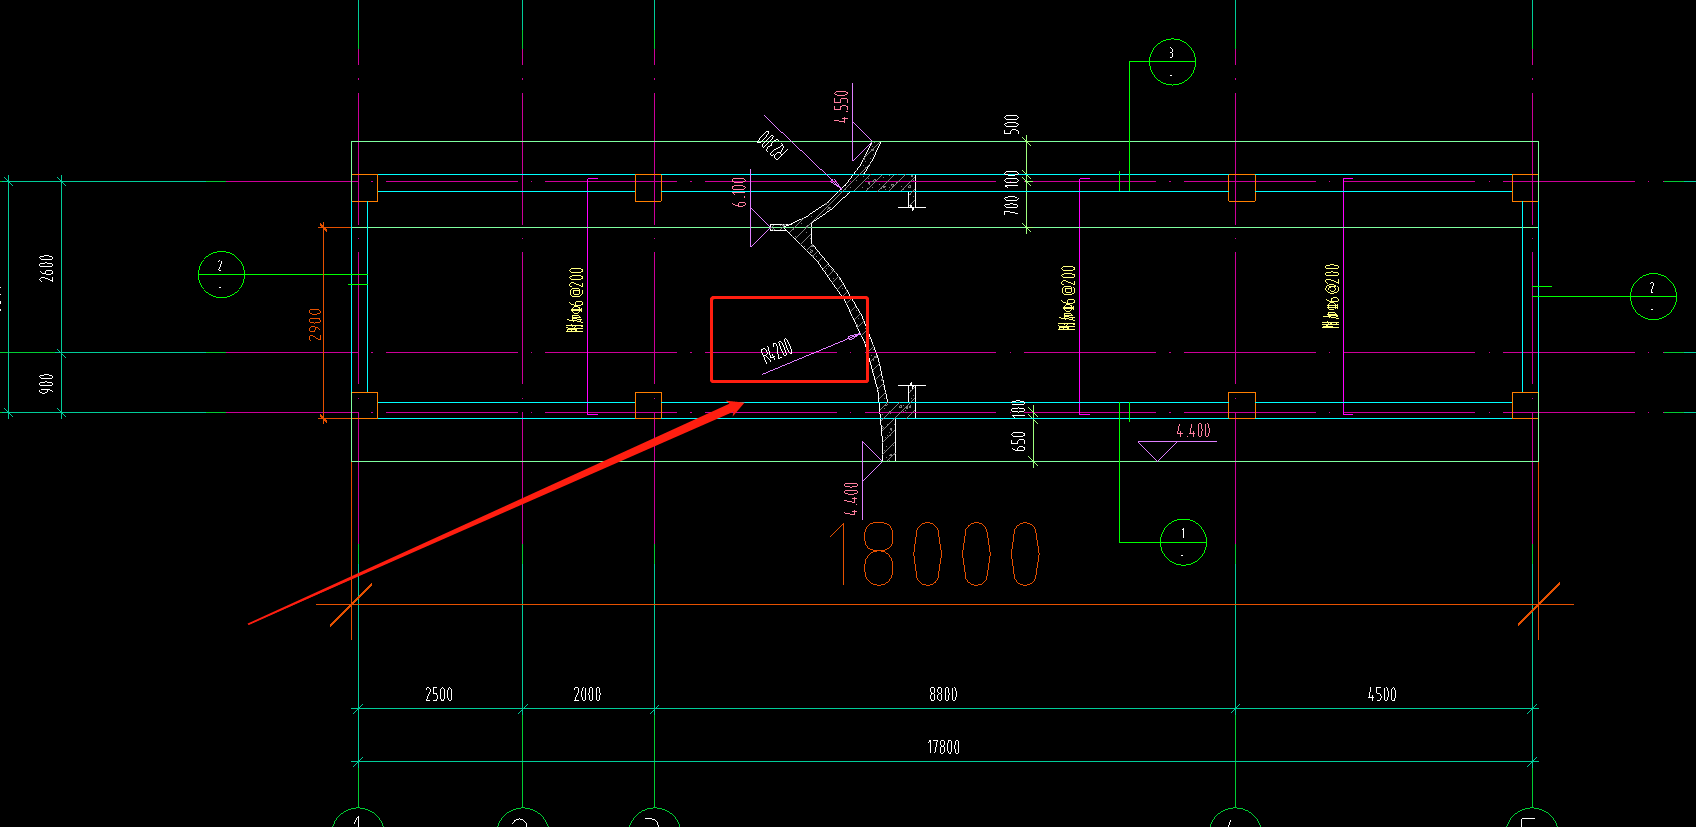
Task: Pick the 6.100 elevation label
Action: pos(740,192)
